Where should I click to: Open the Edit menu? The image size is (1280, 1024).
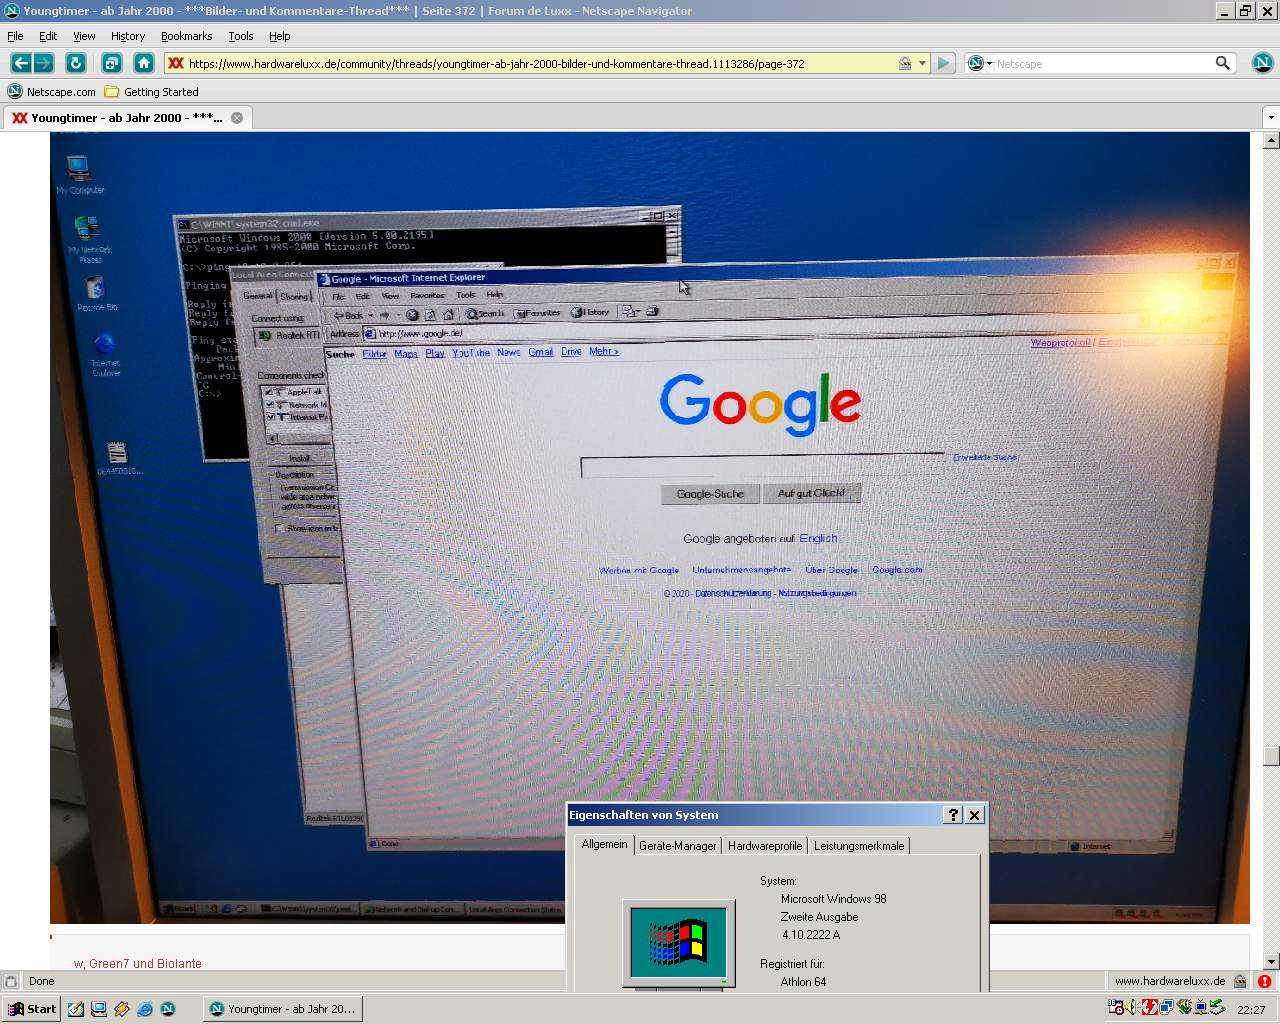point(48,36)
